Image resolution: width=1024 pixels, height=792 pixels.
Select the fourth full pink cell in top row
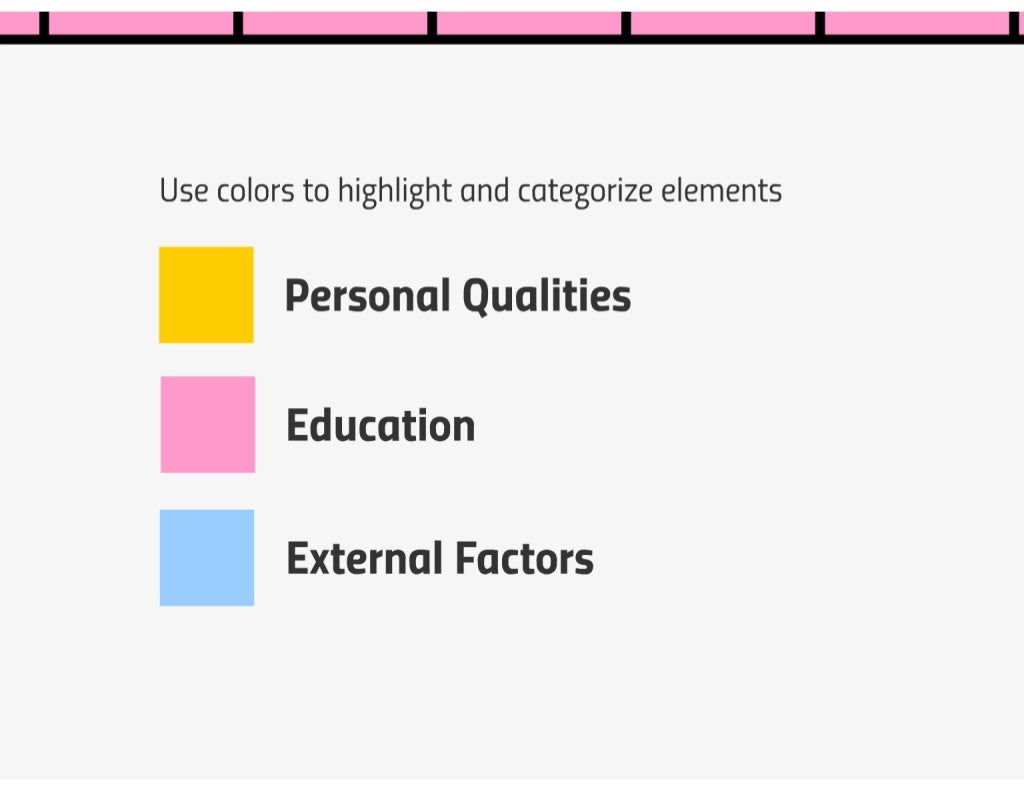(x=723, y=23)
